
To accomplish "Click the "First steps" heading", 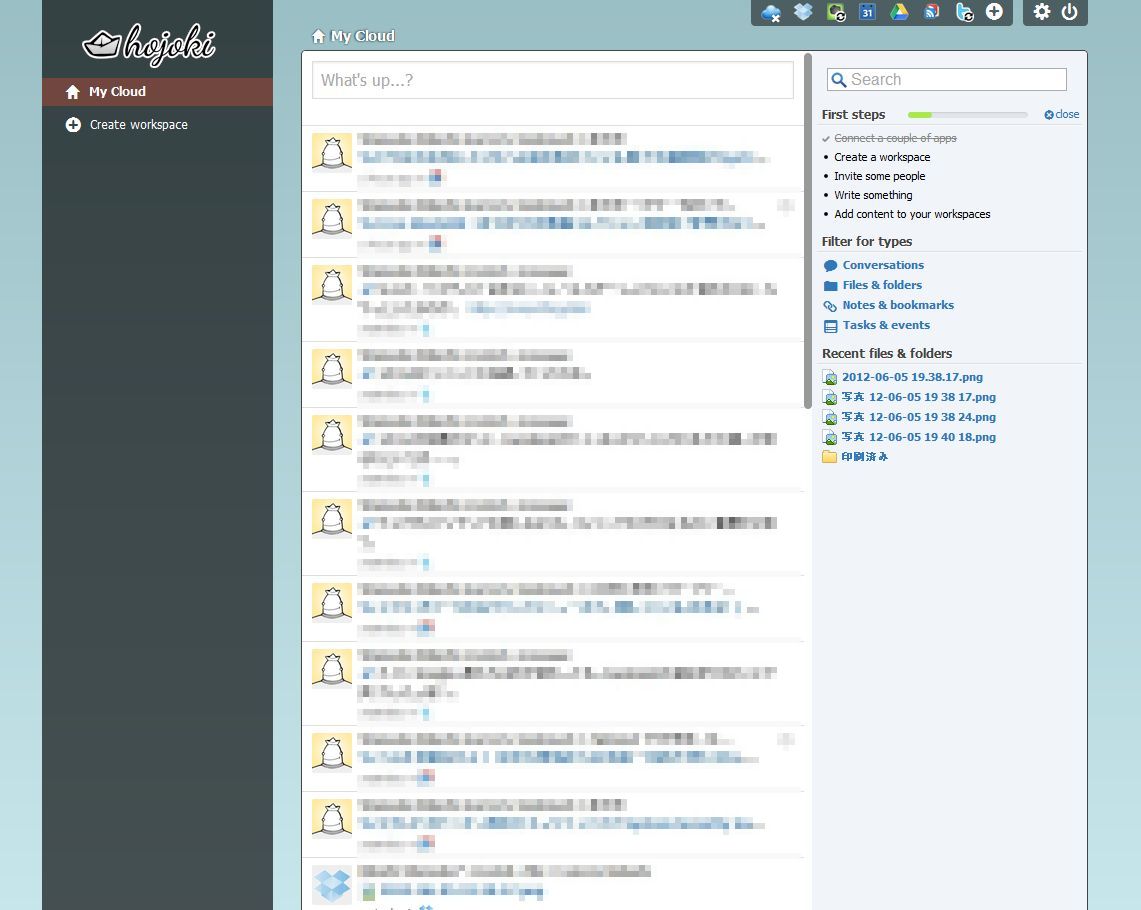I will [x=854, y=115].
